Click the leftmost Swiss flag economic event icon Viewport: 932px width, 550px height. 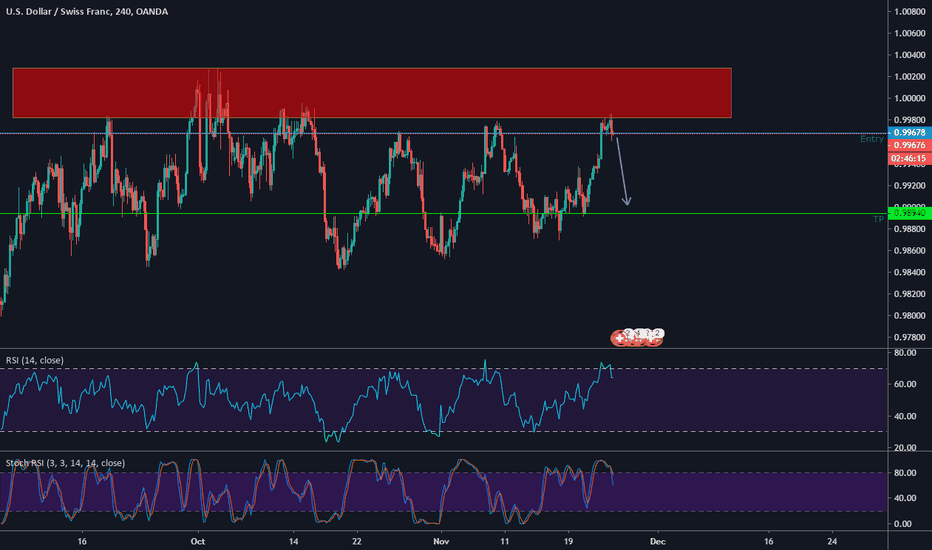click(x=619, y=338)
